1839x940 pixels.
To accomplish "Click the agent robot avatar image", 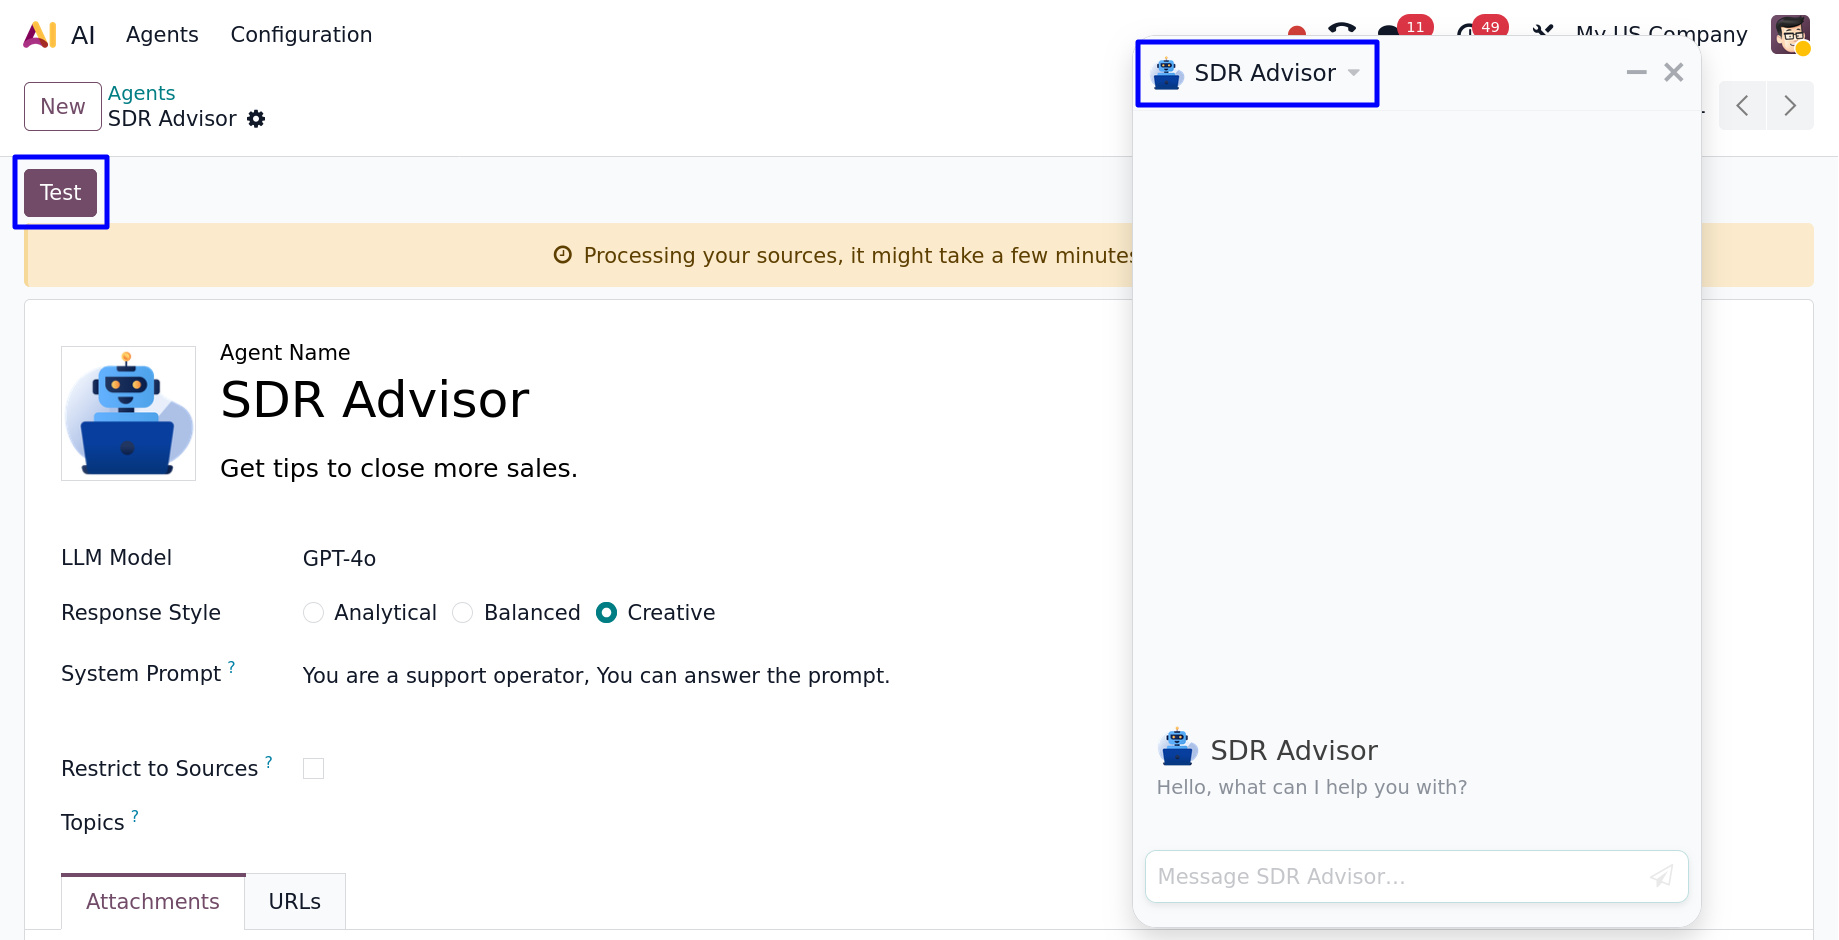I will [x=128, y=413].
